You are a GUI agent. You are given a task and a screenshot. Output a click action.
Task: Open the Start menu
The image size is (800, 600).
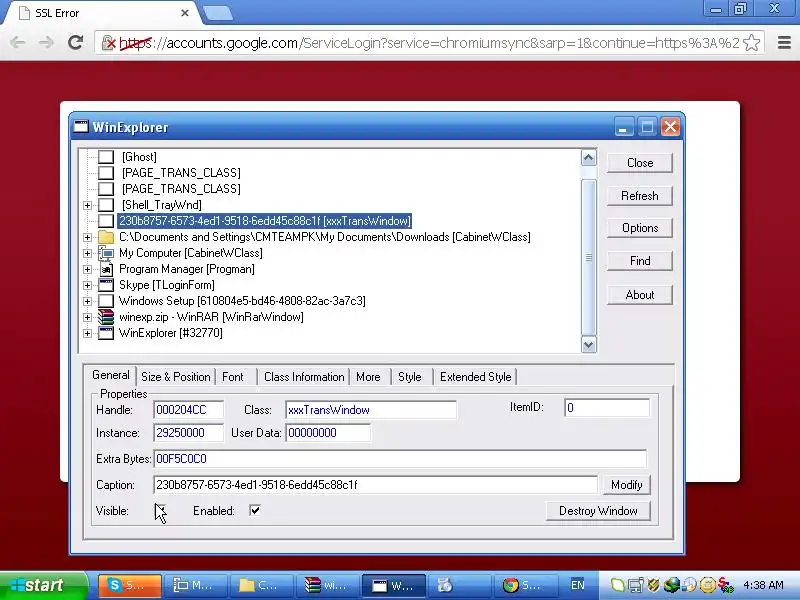coord(43,585)
